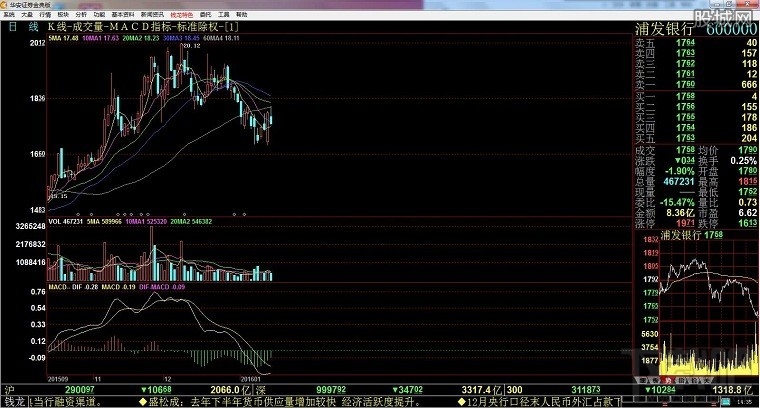760x408 pixels.
Task: Click the 买五 bid row at 1753
Action: pyautogui.click(x=696, y=138)
